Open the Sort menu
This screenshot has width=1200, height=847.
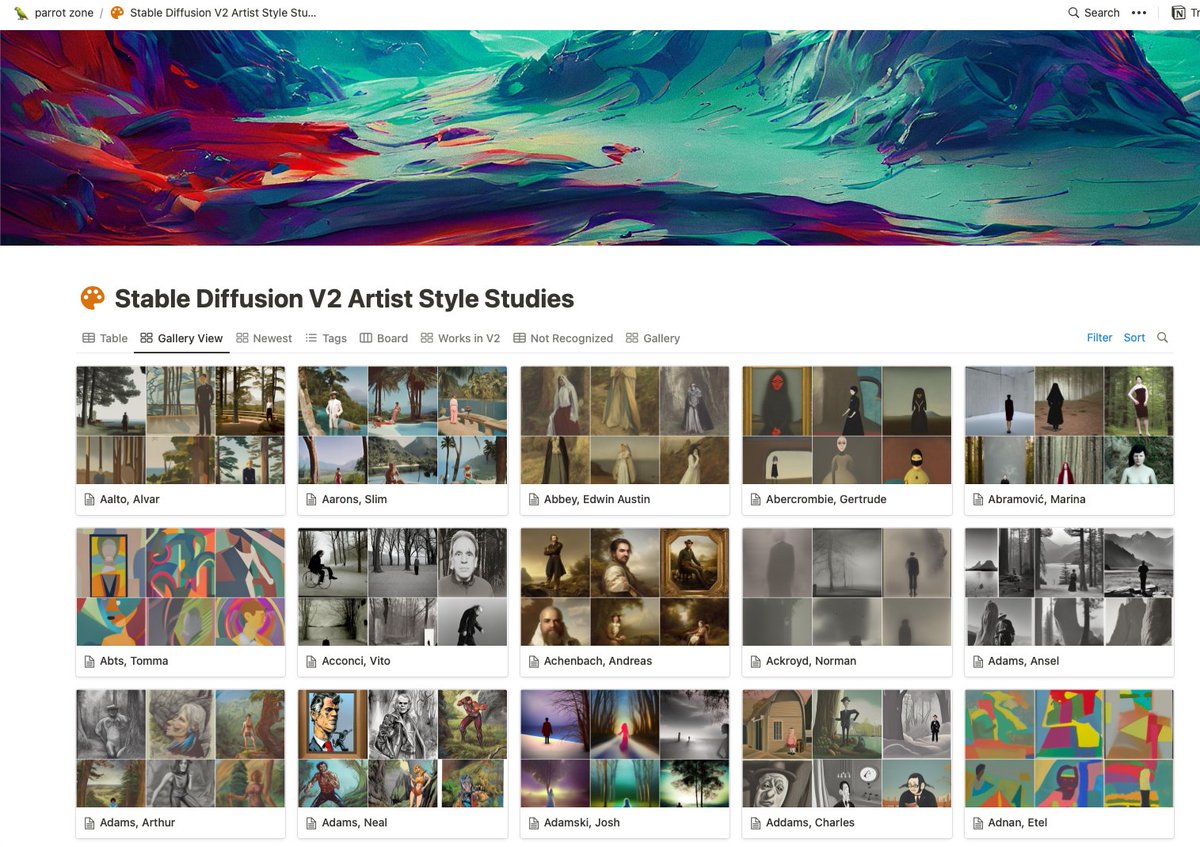[x=1134, y=338]
